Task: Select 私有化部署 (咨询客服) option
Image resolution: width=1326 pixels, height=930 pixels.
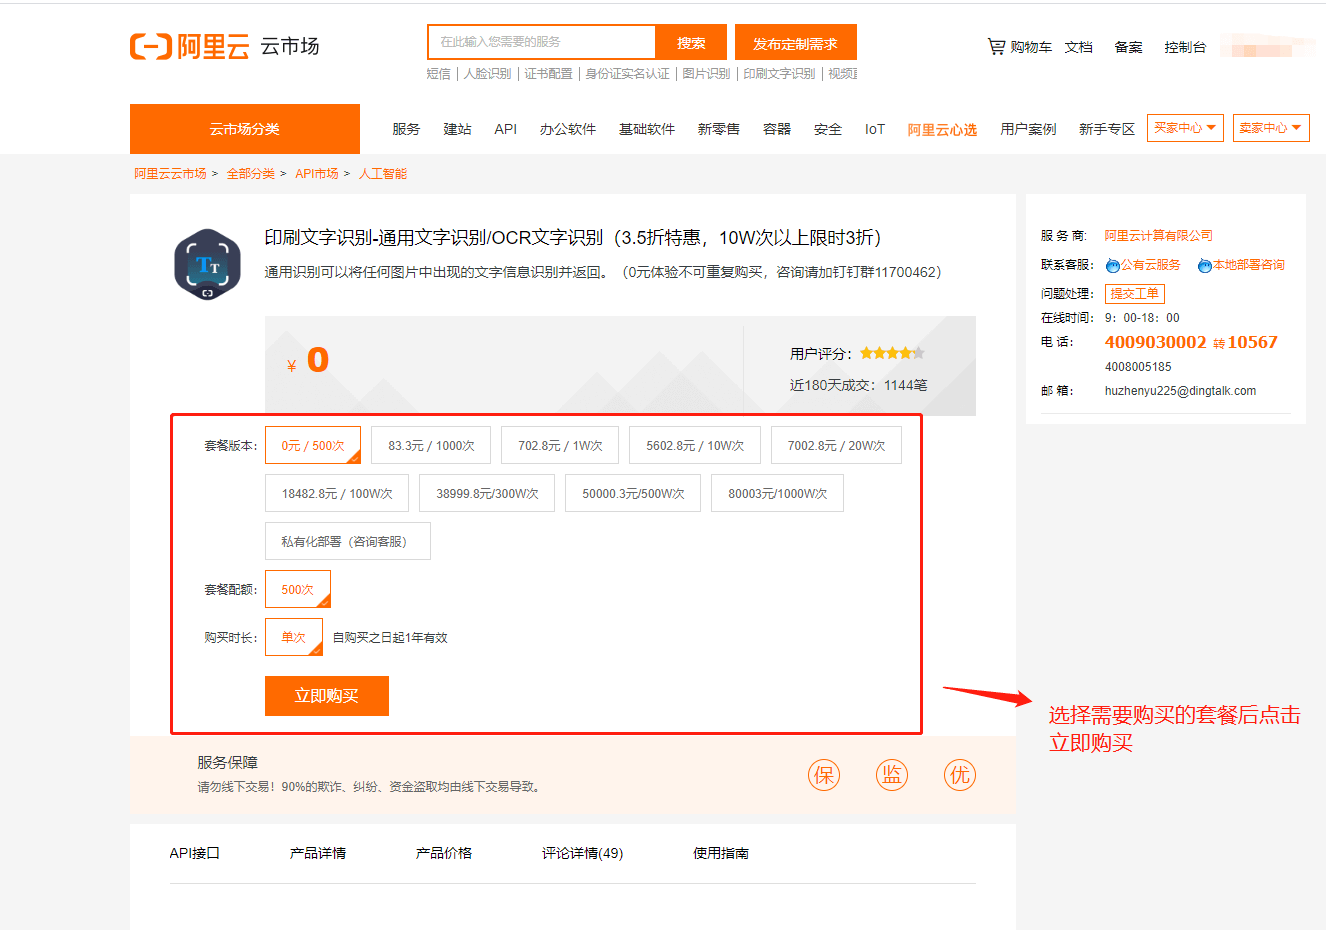Action: coord(348,541)
